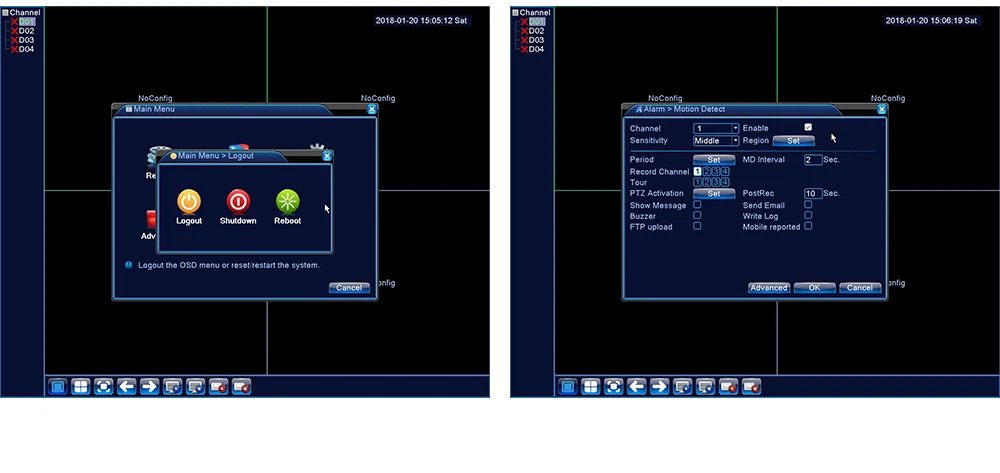
Task: Click the PTZ Activation Set button
Action: pos(714,193)
